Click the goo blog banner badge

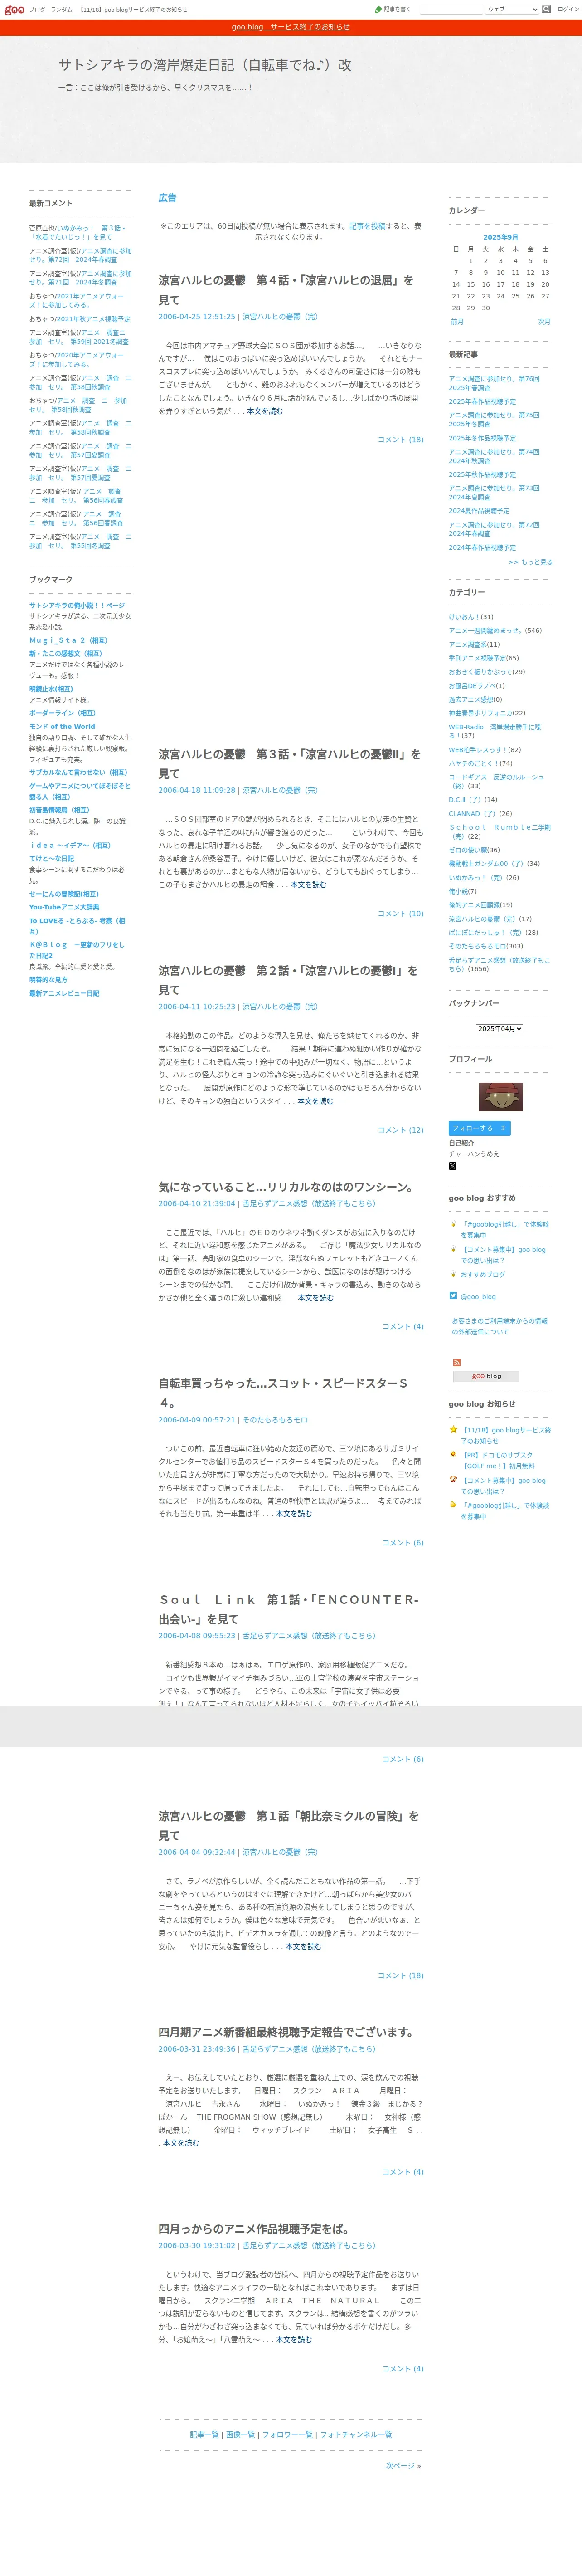coord(486,1376)
